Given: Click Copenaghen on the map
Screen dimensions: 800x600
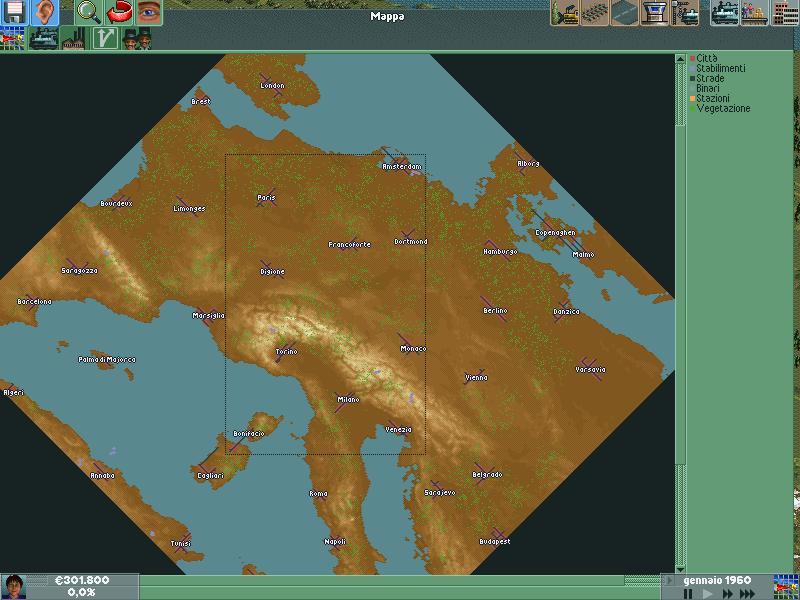Looking at the screenshot, I should click(555, 233).
